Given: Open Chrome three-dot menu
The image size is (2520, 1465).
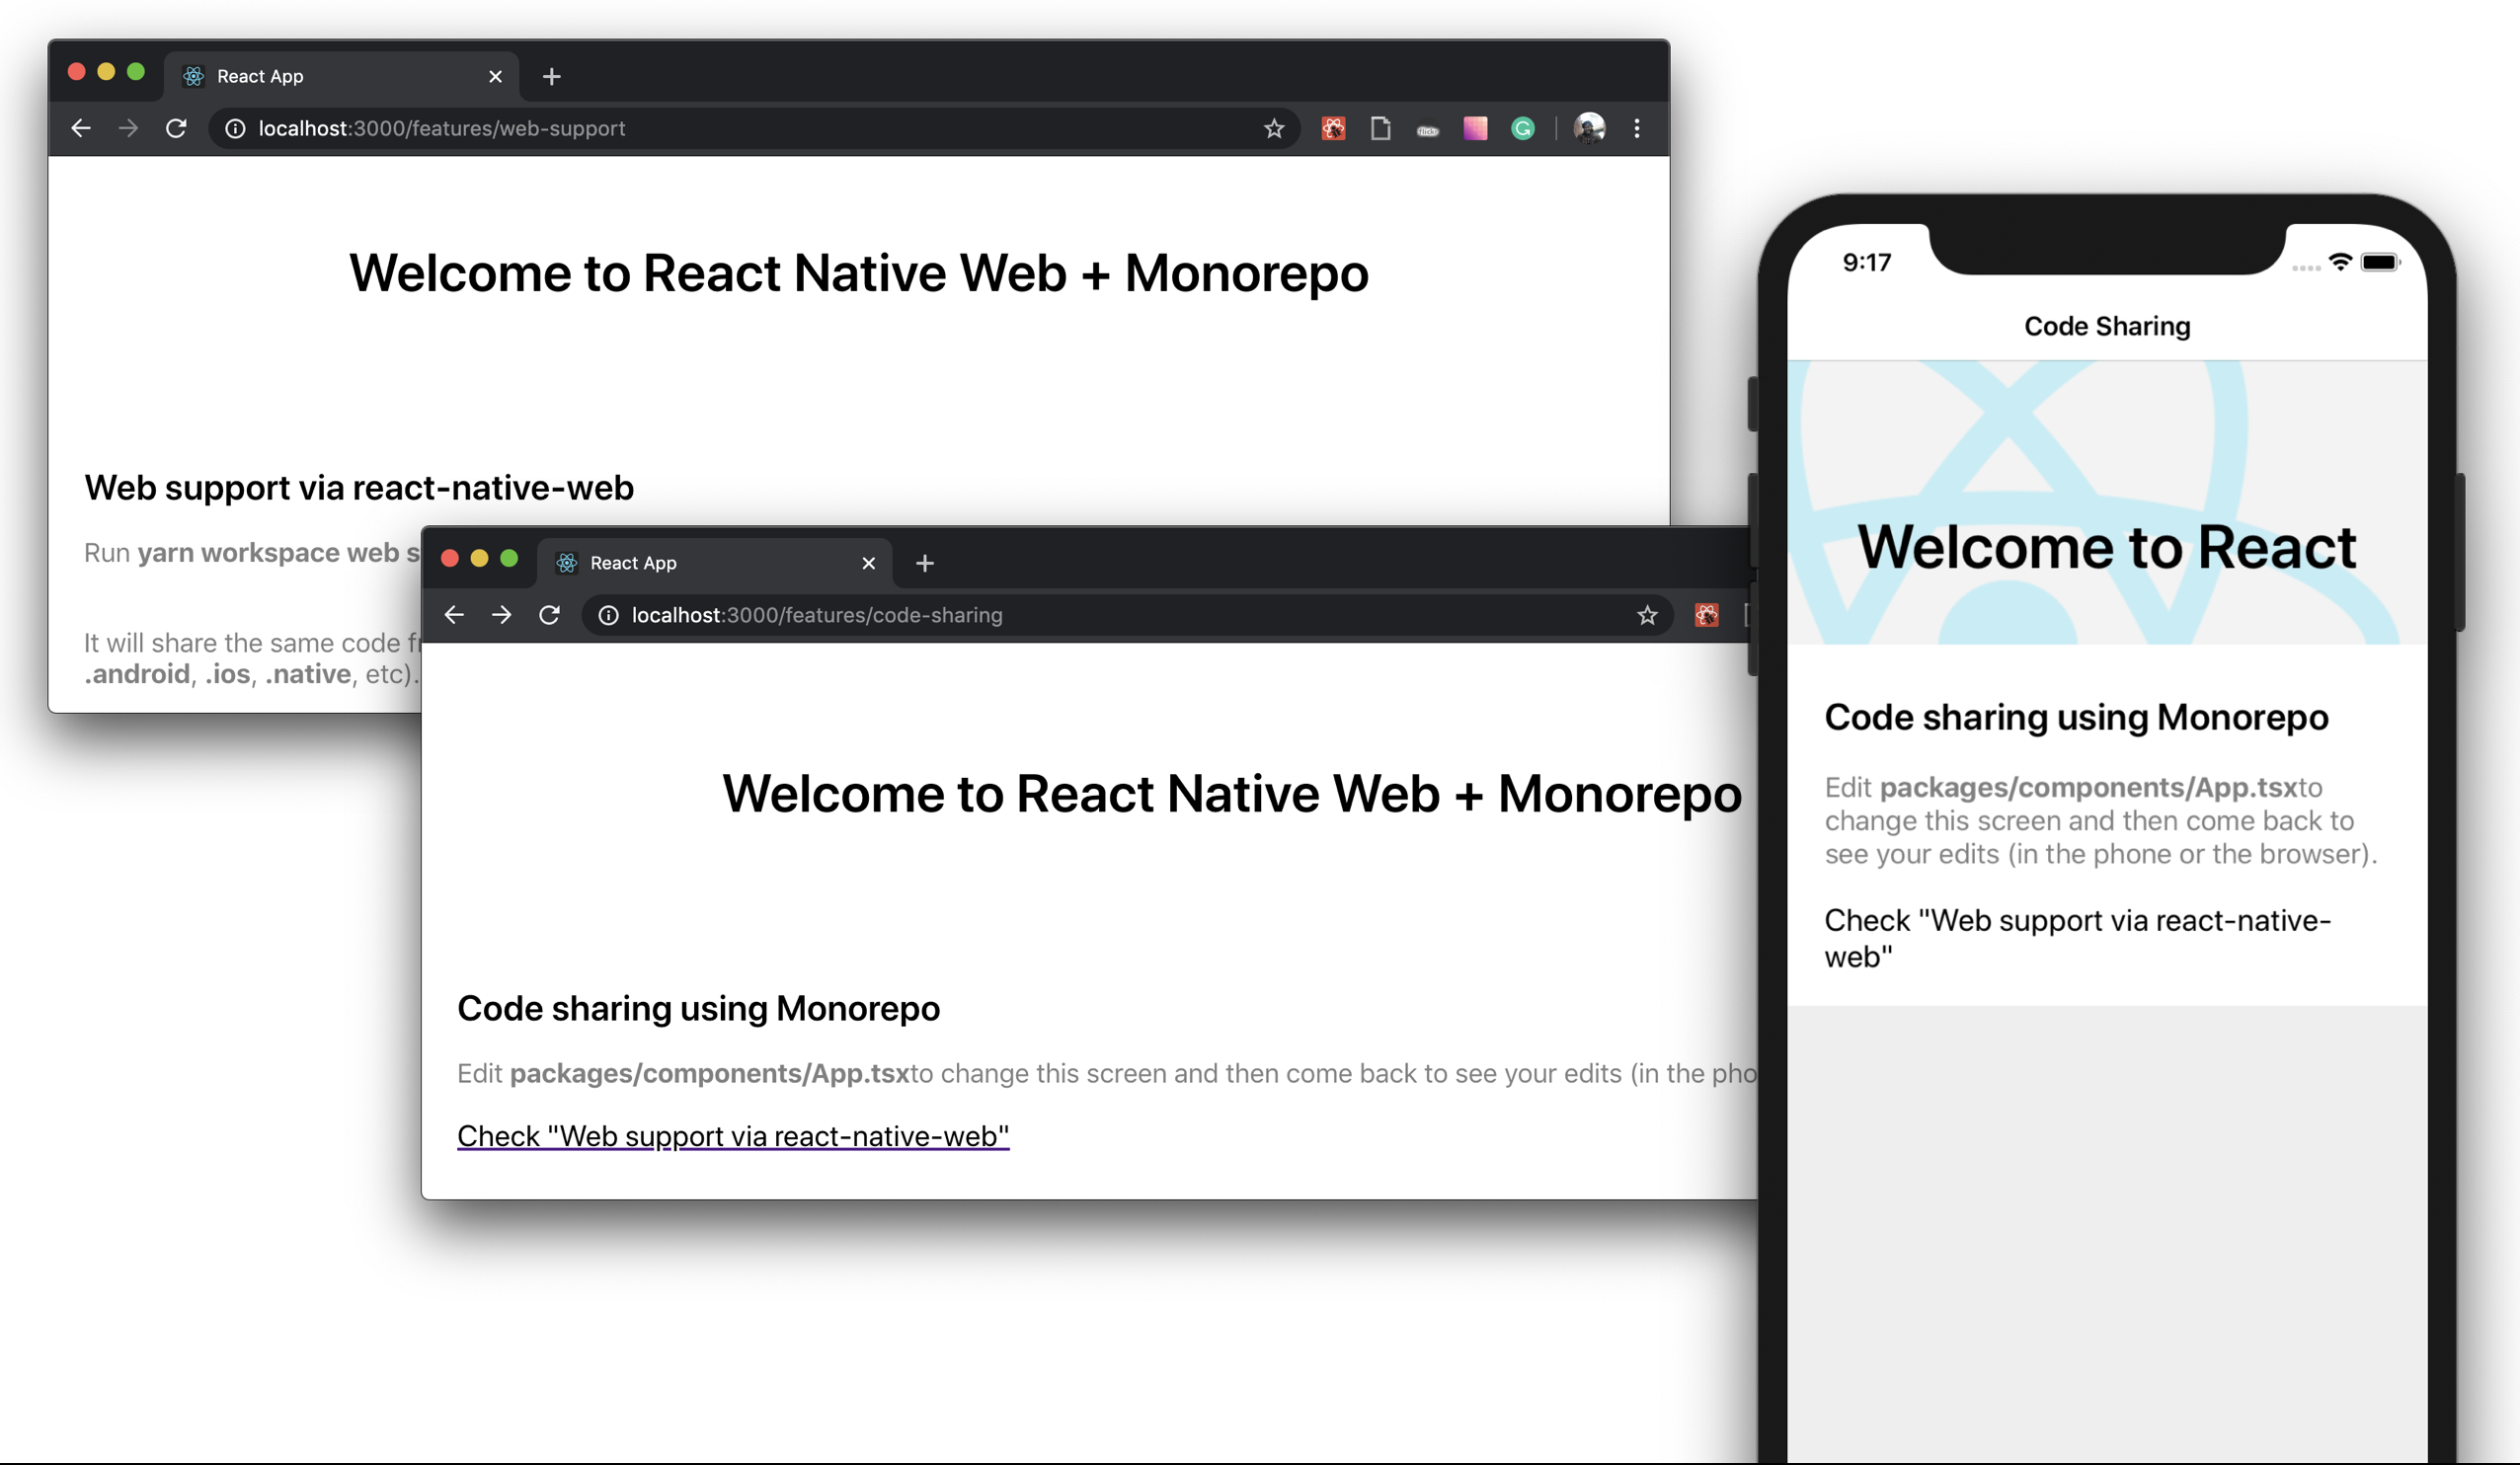Looking at the screenshot, I should 1637,128.
